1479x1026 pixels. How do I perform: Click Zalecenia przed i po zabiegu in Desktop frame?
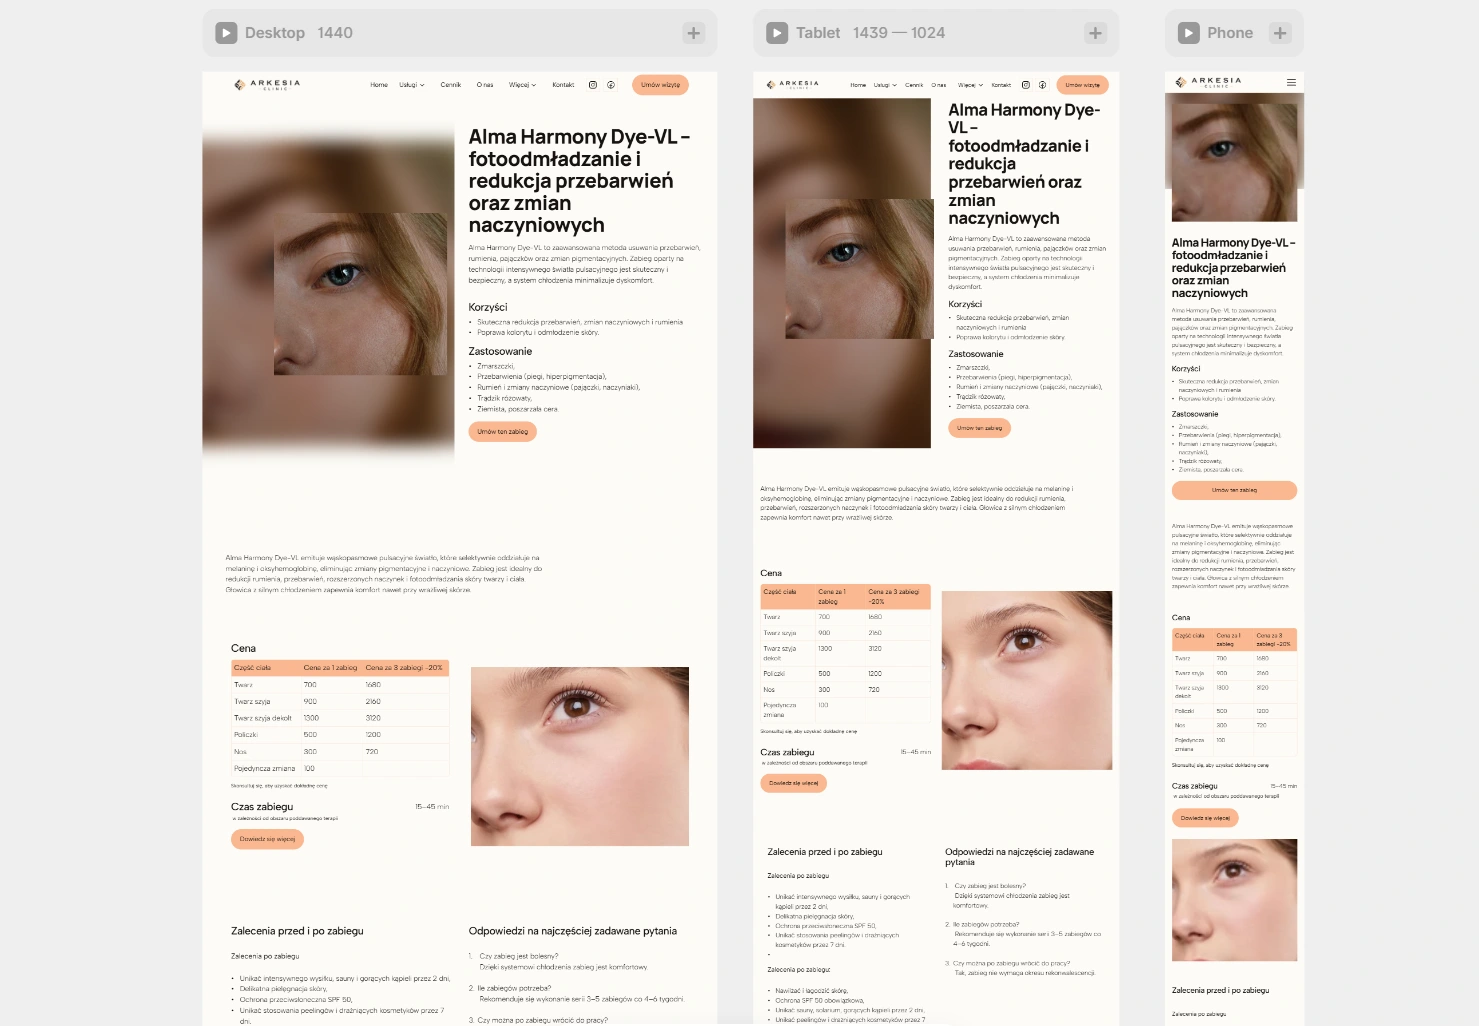[x=297, y=931]
